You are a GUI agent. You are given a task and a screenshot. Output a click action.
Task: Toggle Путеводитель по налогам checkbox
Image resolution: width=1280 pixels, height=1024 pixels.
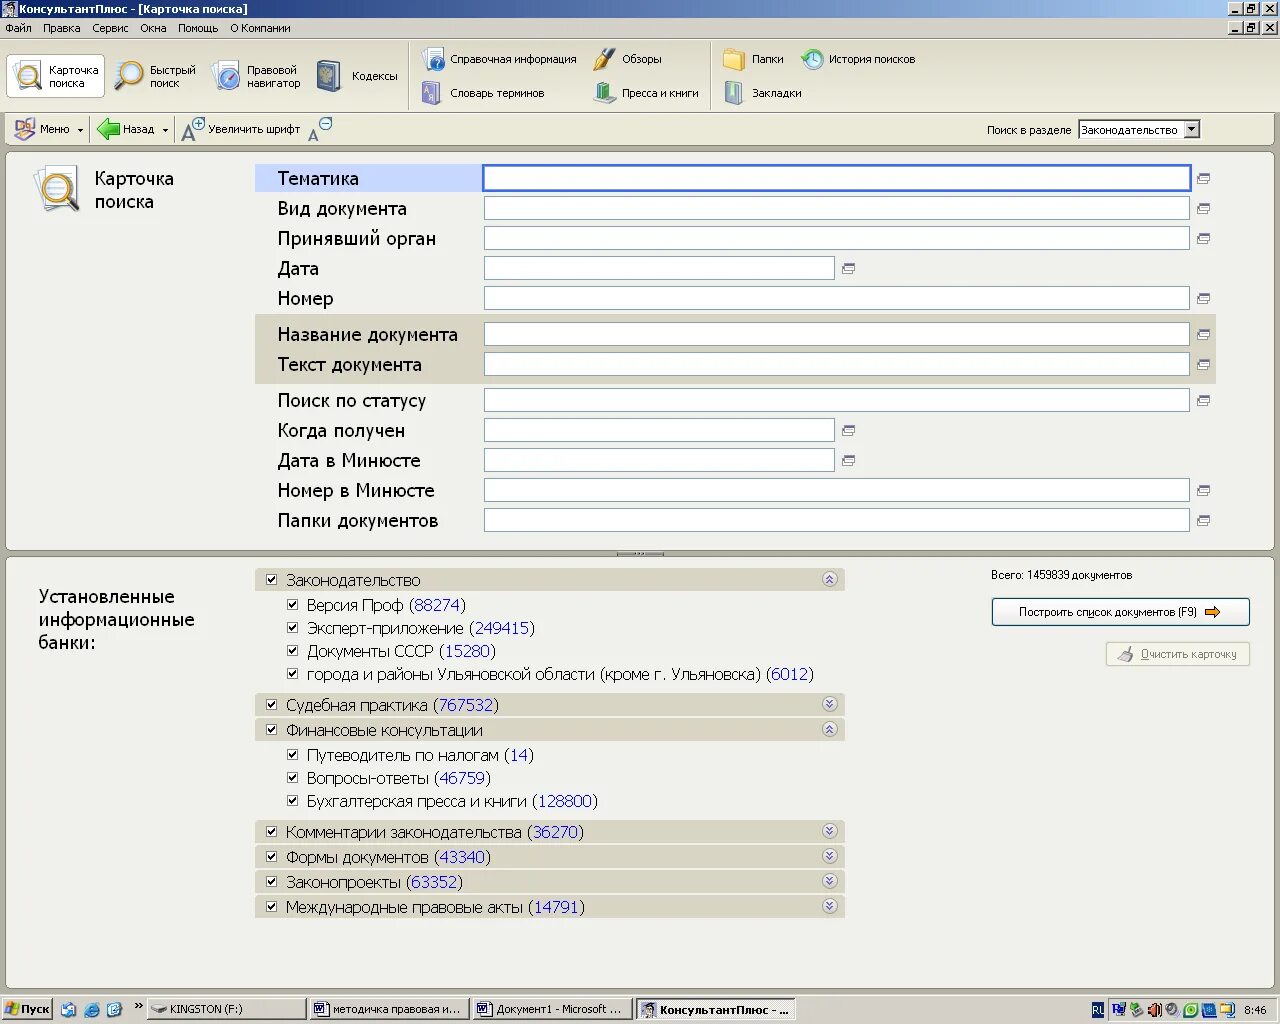click(292, 754)
